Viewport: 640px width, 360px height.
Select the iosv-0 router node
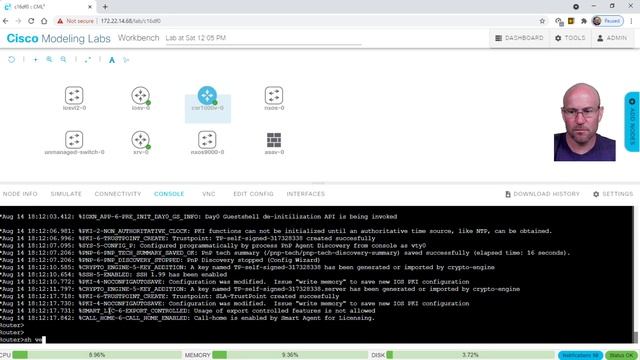click(140, 96)
